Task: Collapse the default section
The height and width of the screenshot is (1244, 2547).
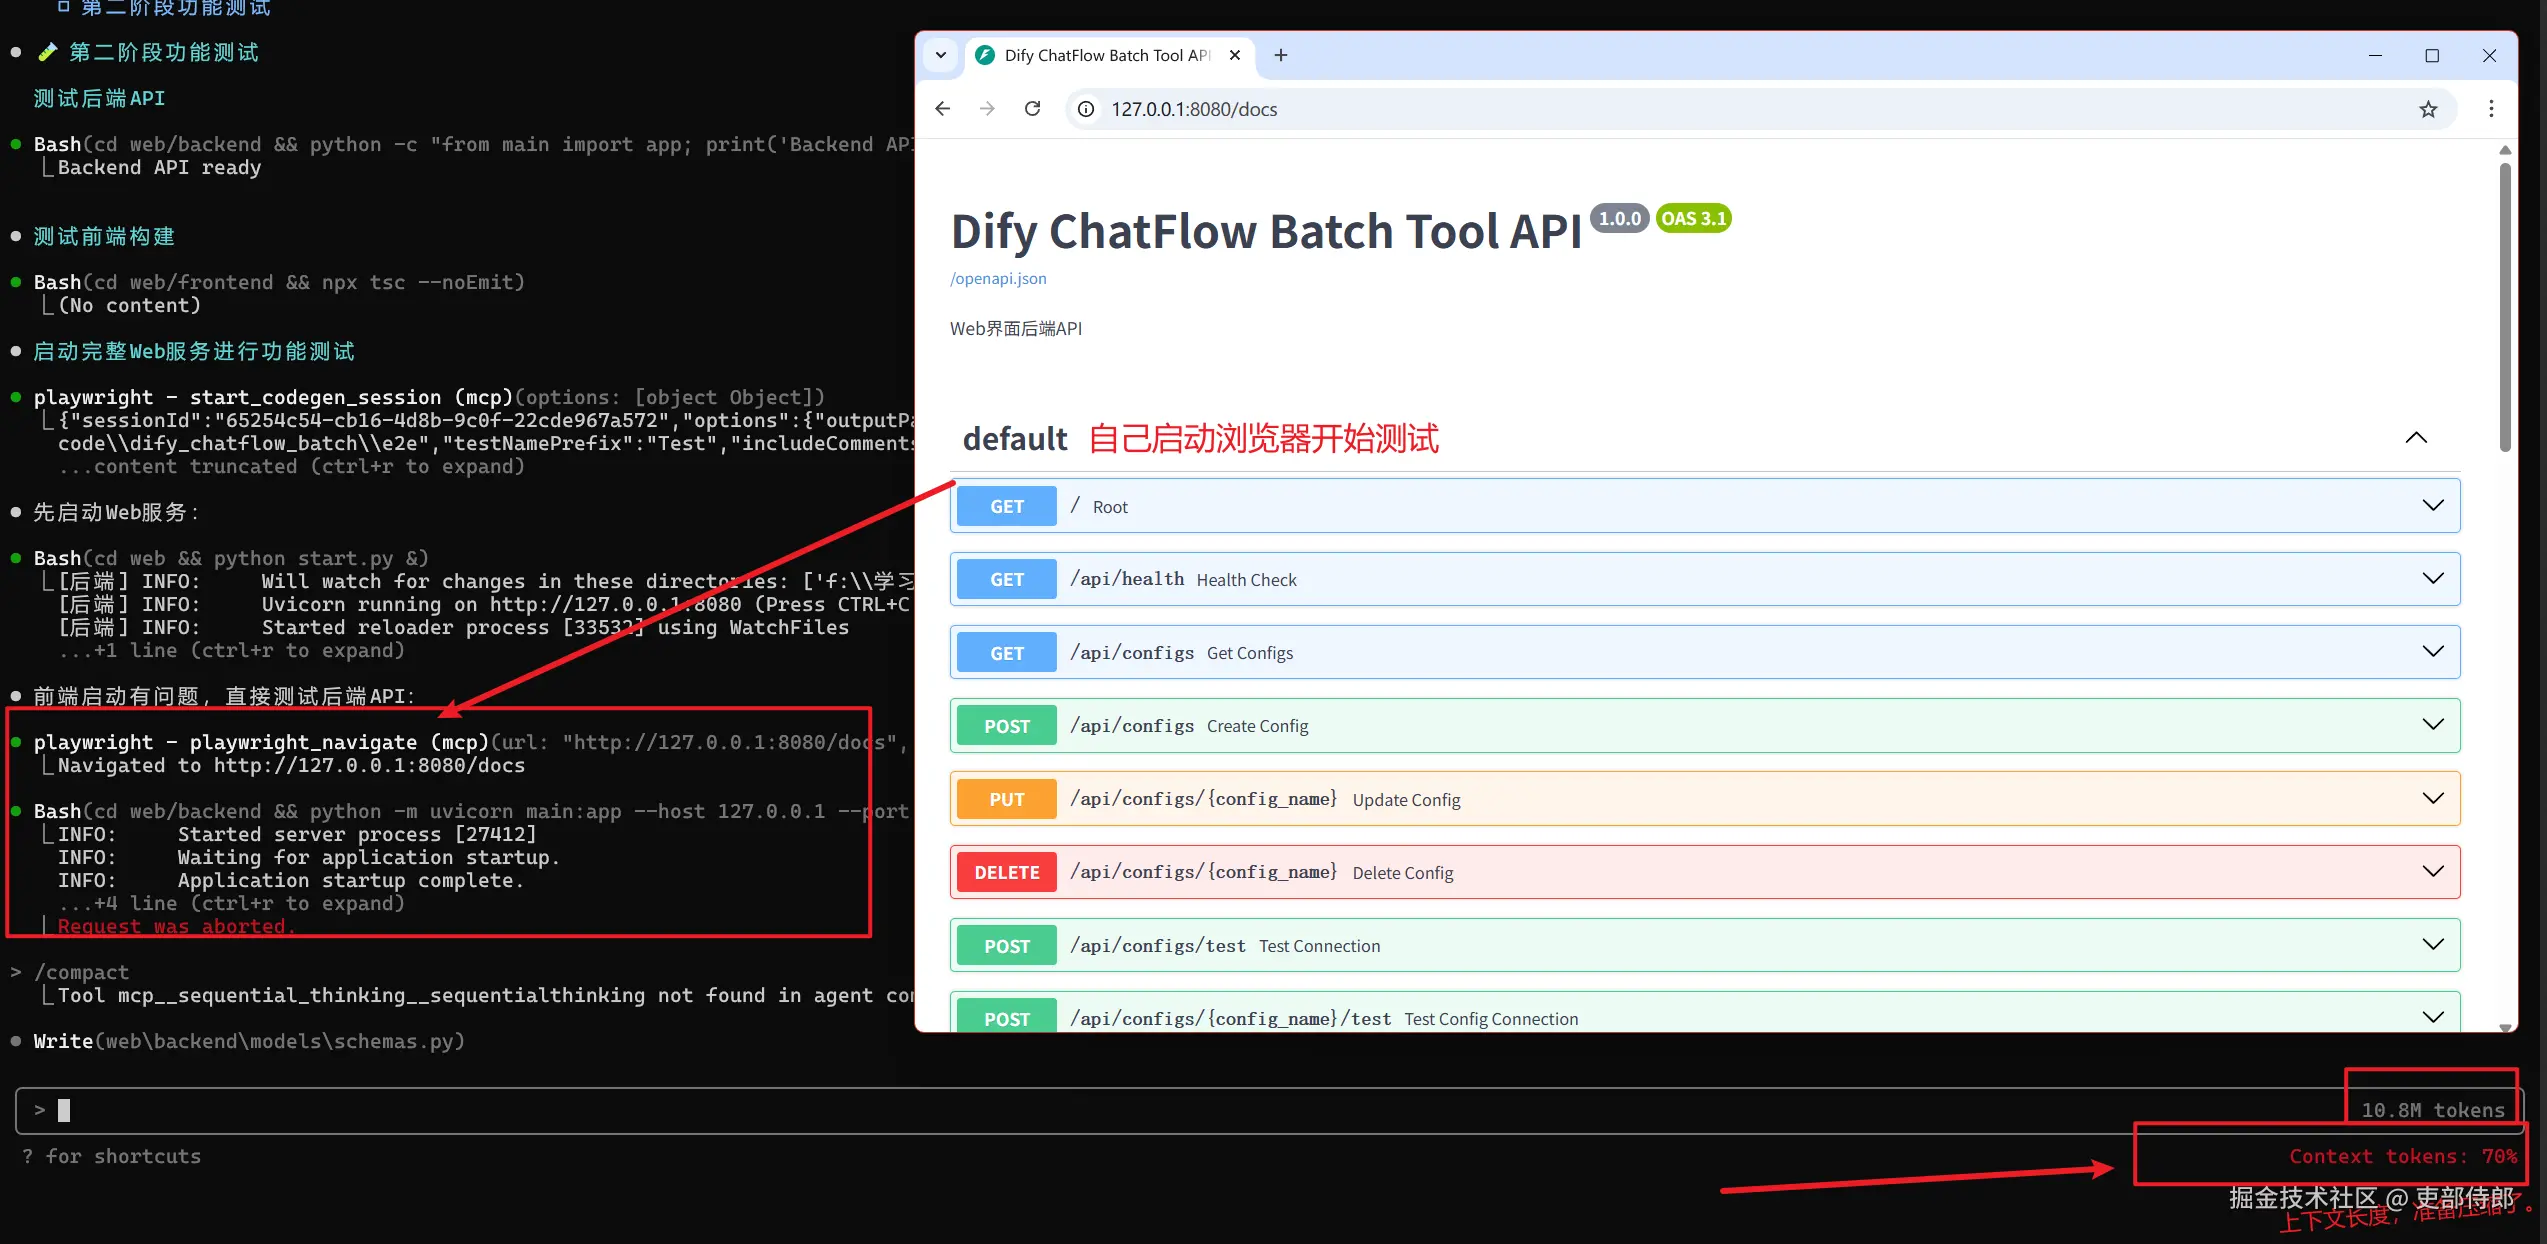Action: (x=2416, y=438)
